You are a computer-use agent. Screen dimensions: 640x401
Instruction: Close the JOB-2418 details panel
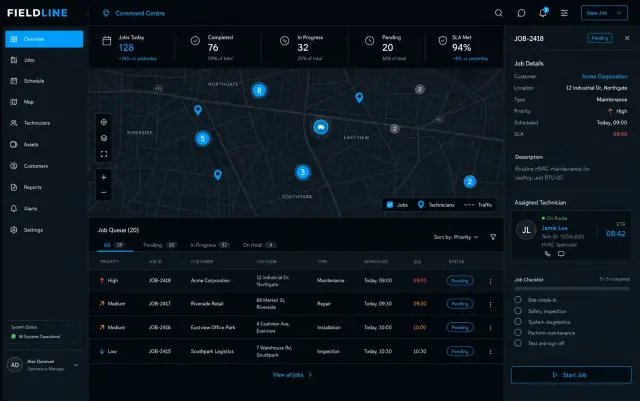point(627,38)
